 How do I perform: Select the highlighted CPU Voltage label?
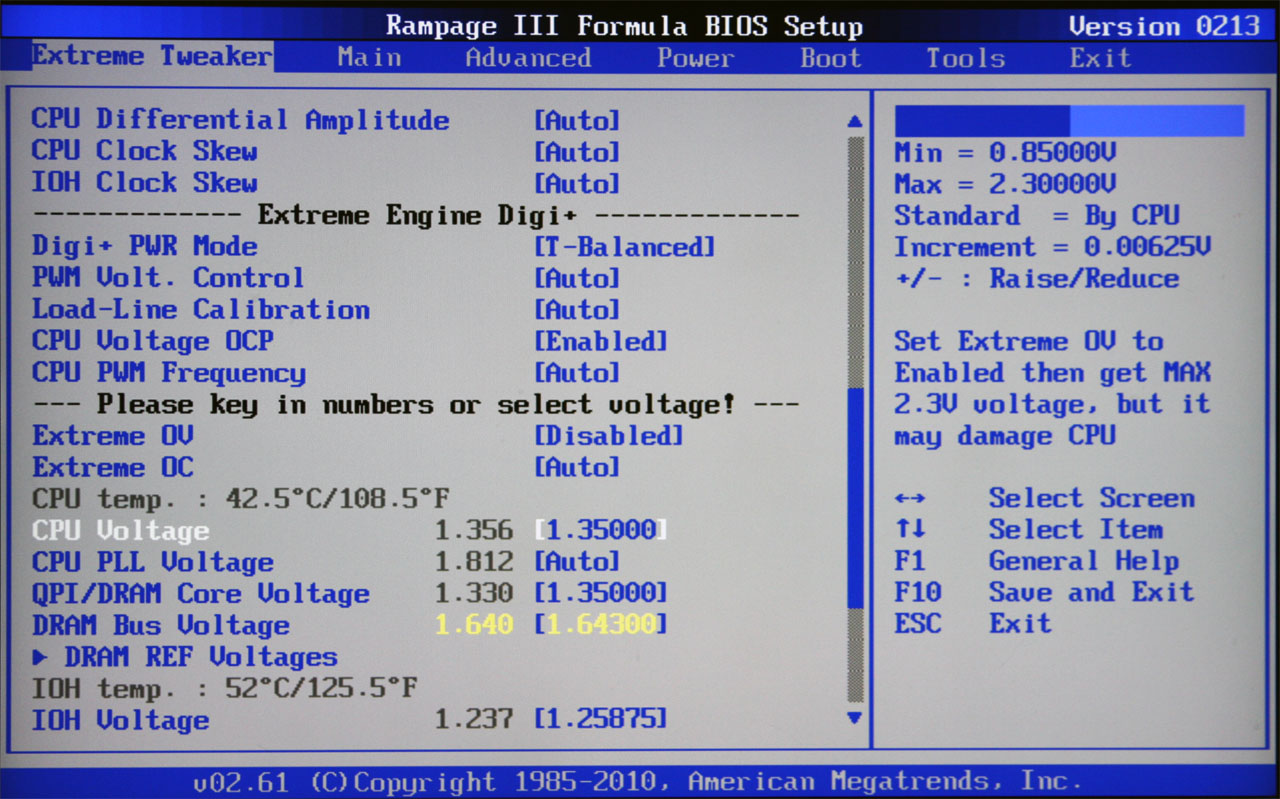(120, 530)
